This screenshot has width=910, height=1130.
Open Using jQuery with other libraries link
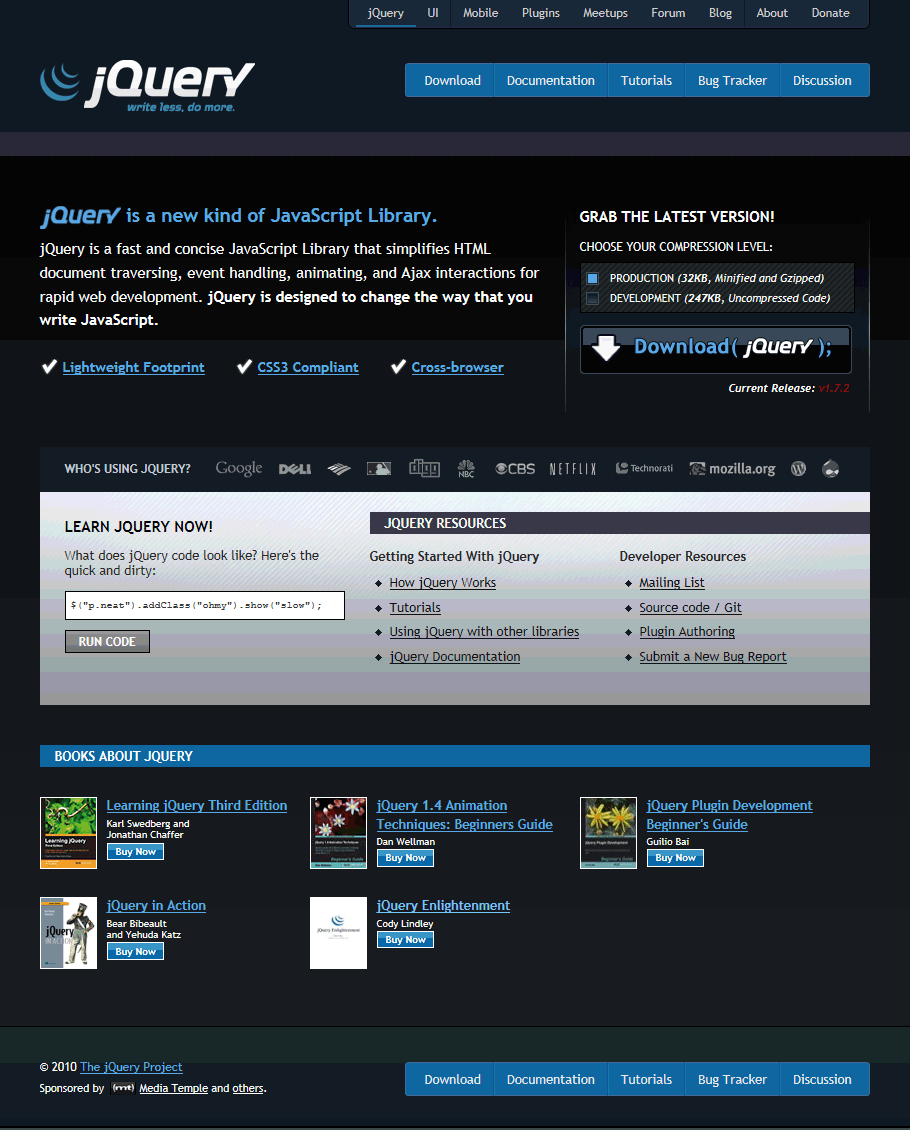(x=484, y=631)
